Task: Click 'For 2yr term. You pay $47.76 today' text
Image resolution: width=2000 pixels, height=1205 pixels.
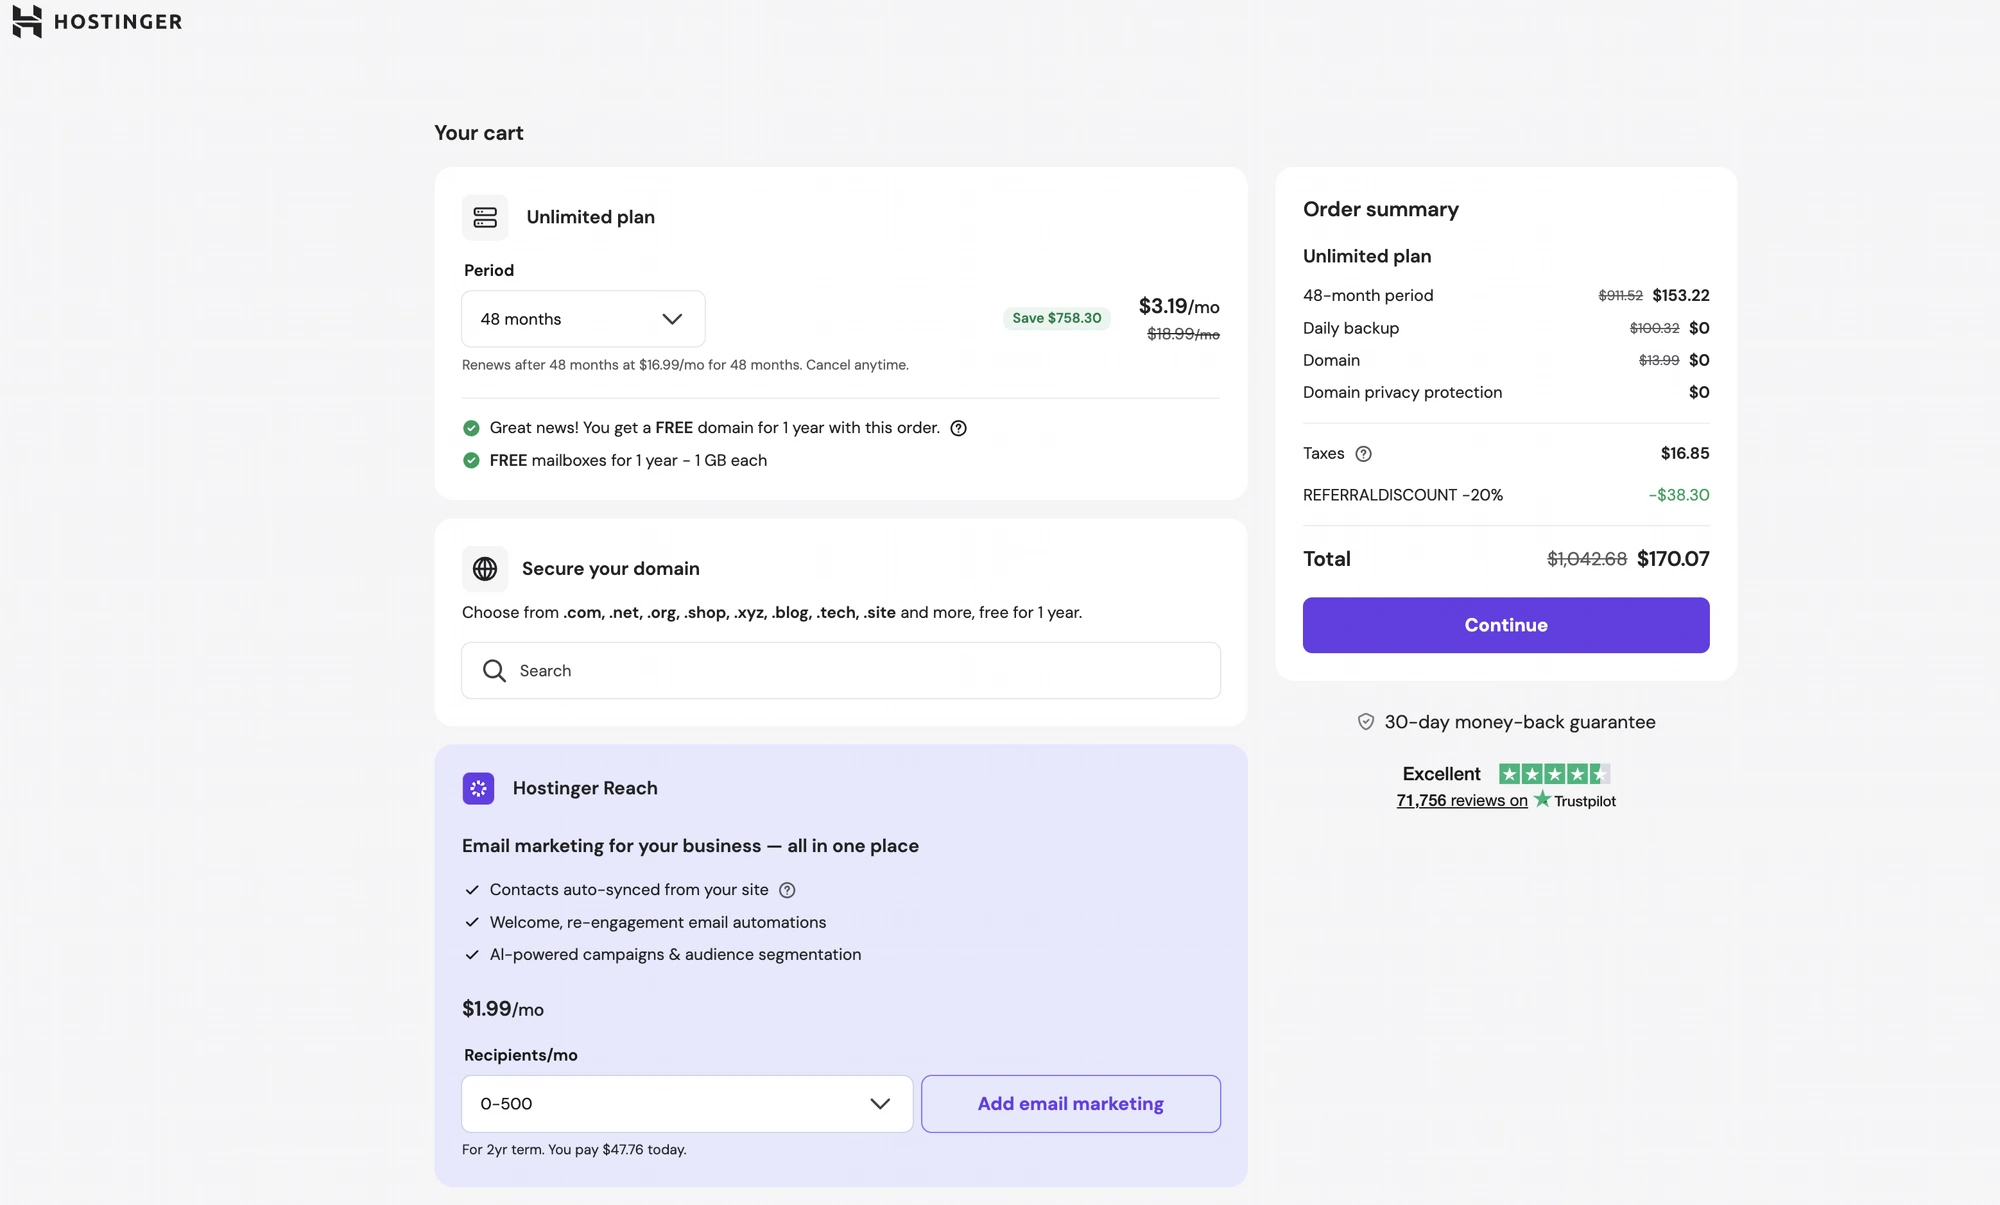Action: point(574,1150)
